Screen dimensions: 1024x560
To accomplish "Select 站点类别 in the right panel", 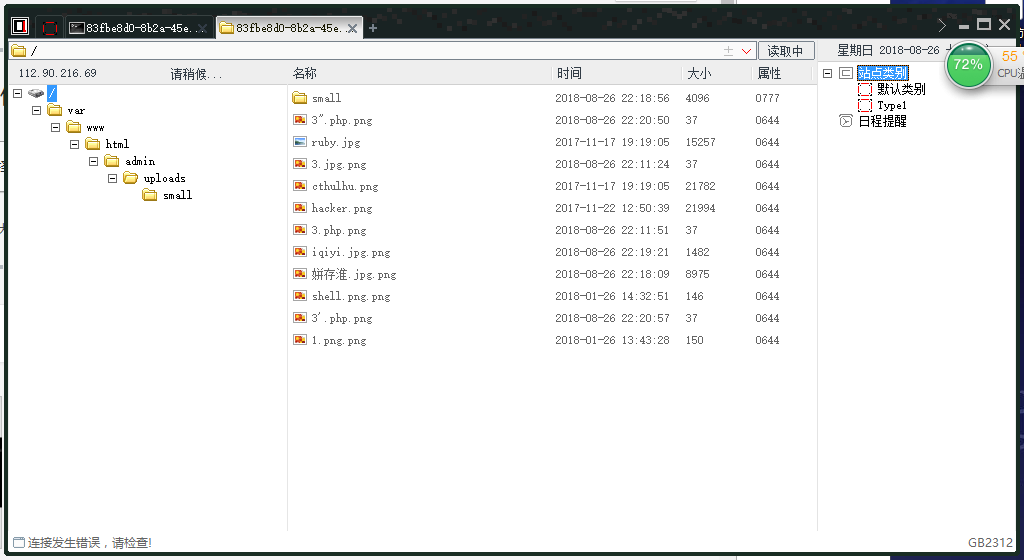I will [883, 73].
